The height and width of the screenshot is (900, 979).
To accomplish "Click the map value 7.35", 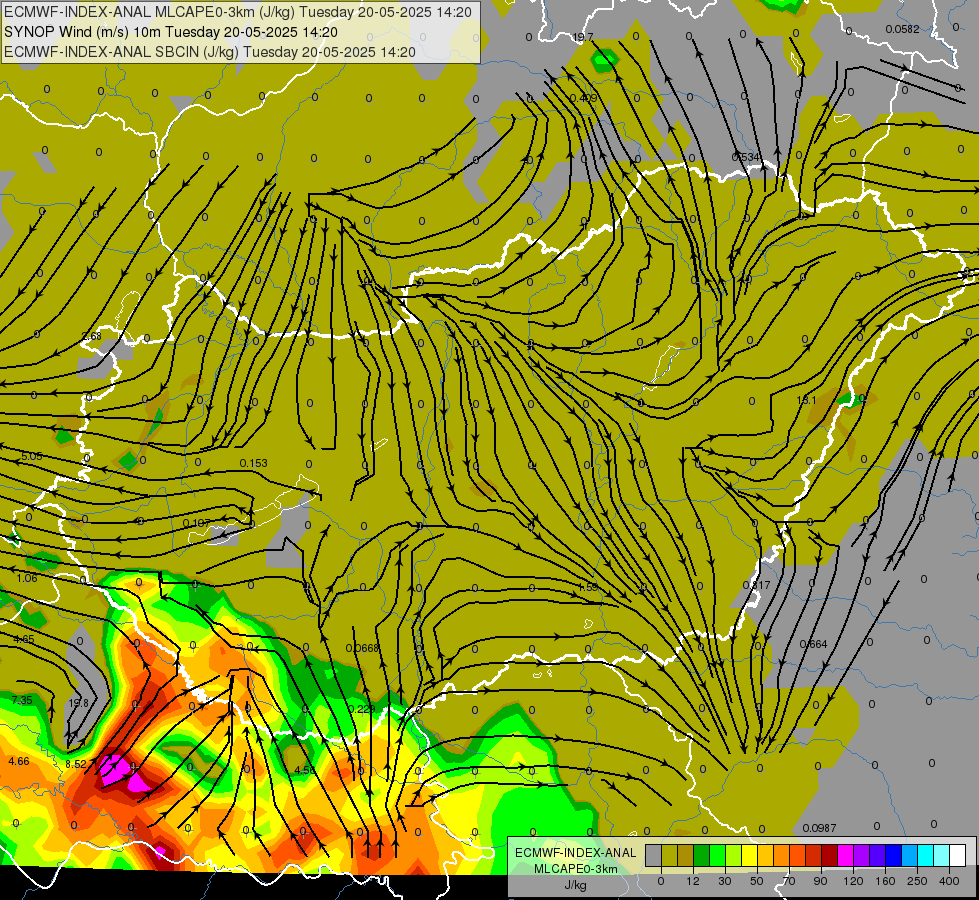I will click(x=22, y=700).
